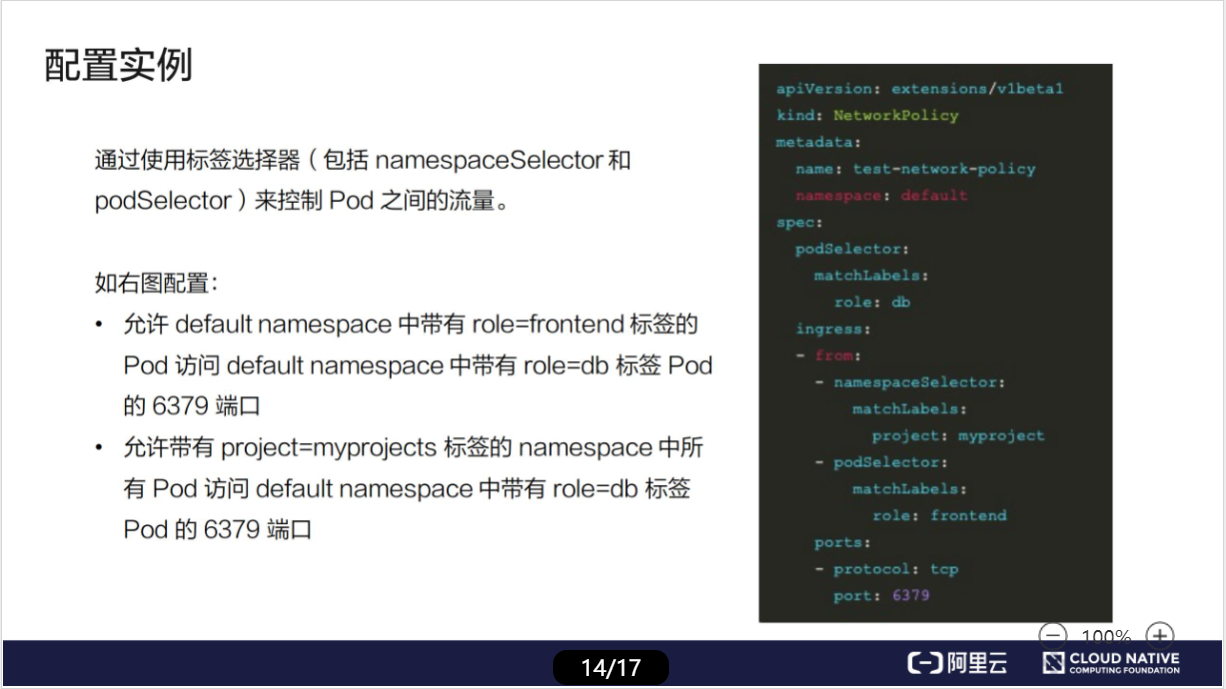Click the 100% zoom level label
The height and width of the screenshot is (689, 1226).
tap(1105, 636)
